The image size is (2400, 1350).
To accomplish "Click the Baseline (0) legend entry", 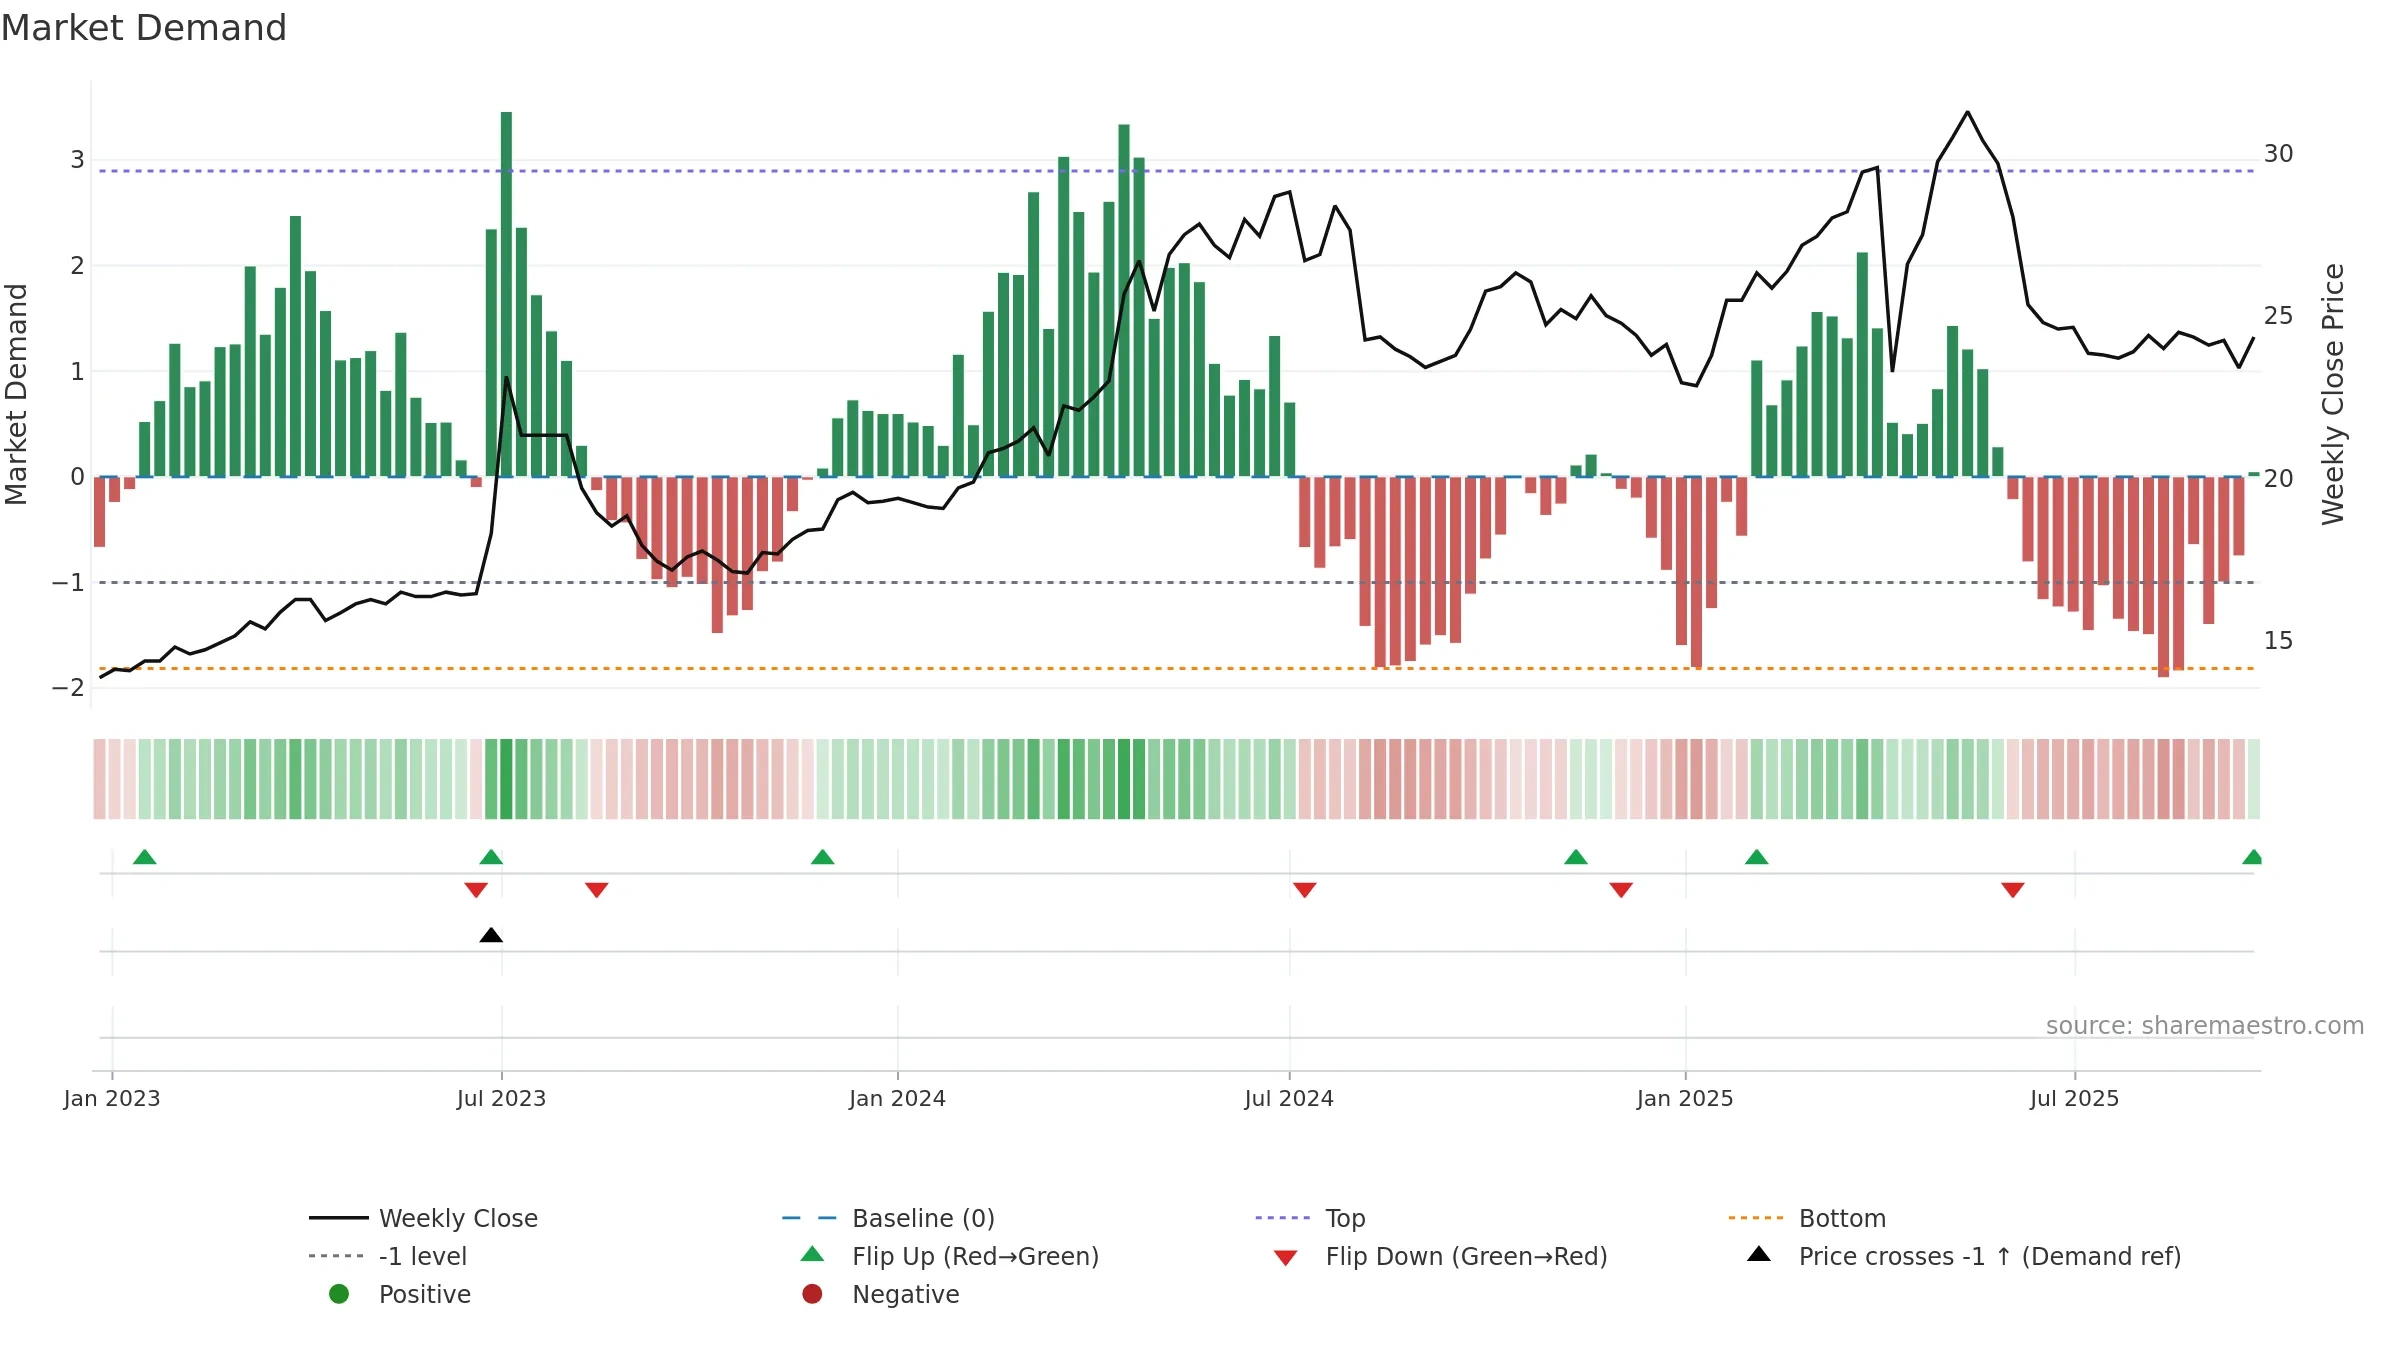I will coord(889,1218).
